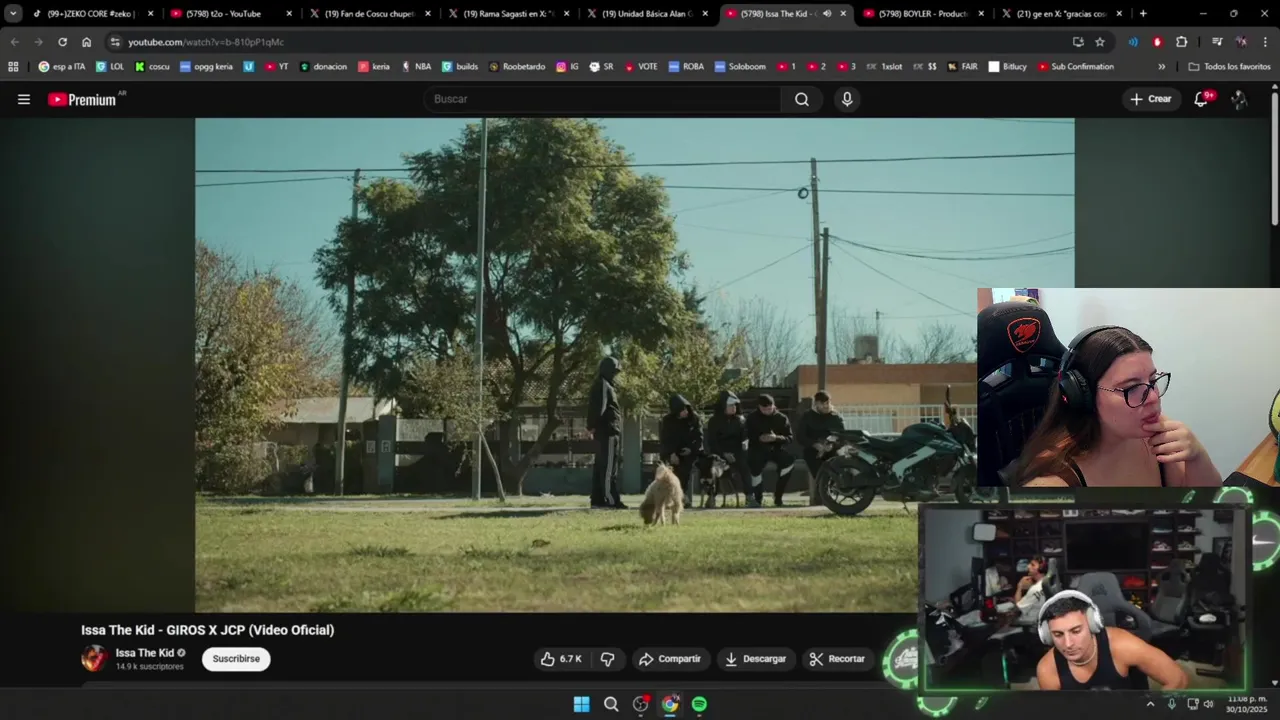Subscribe to Issa The Kid with Suscribirse

pos(236,659)
